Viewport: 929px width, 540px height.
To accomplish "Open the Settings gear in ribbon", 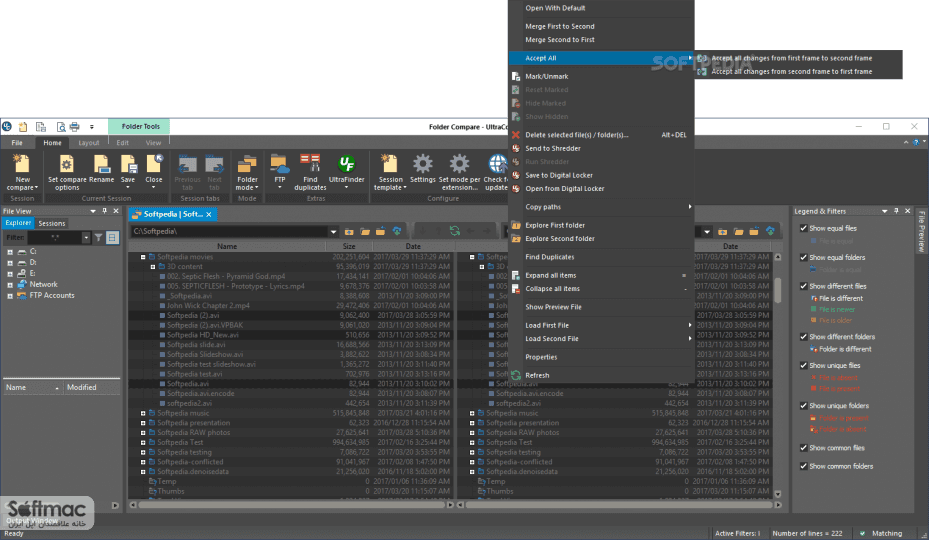I will [x=422, y=169].
